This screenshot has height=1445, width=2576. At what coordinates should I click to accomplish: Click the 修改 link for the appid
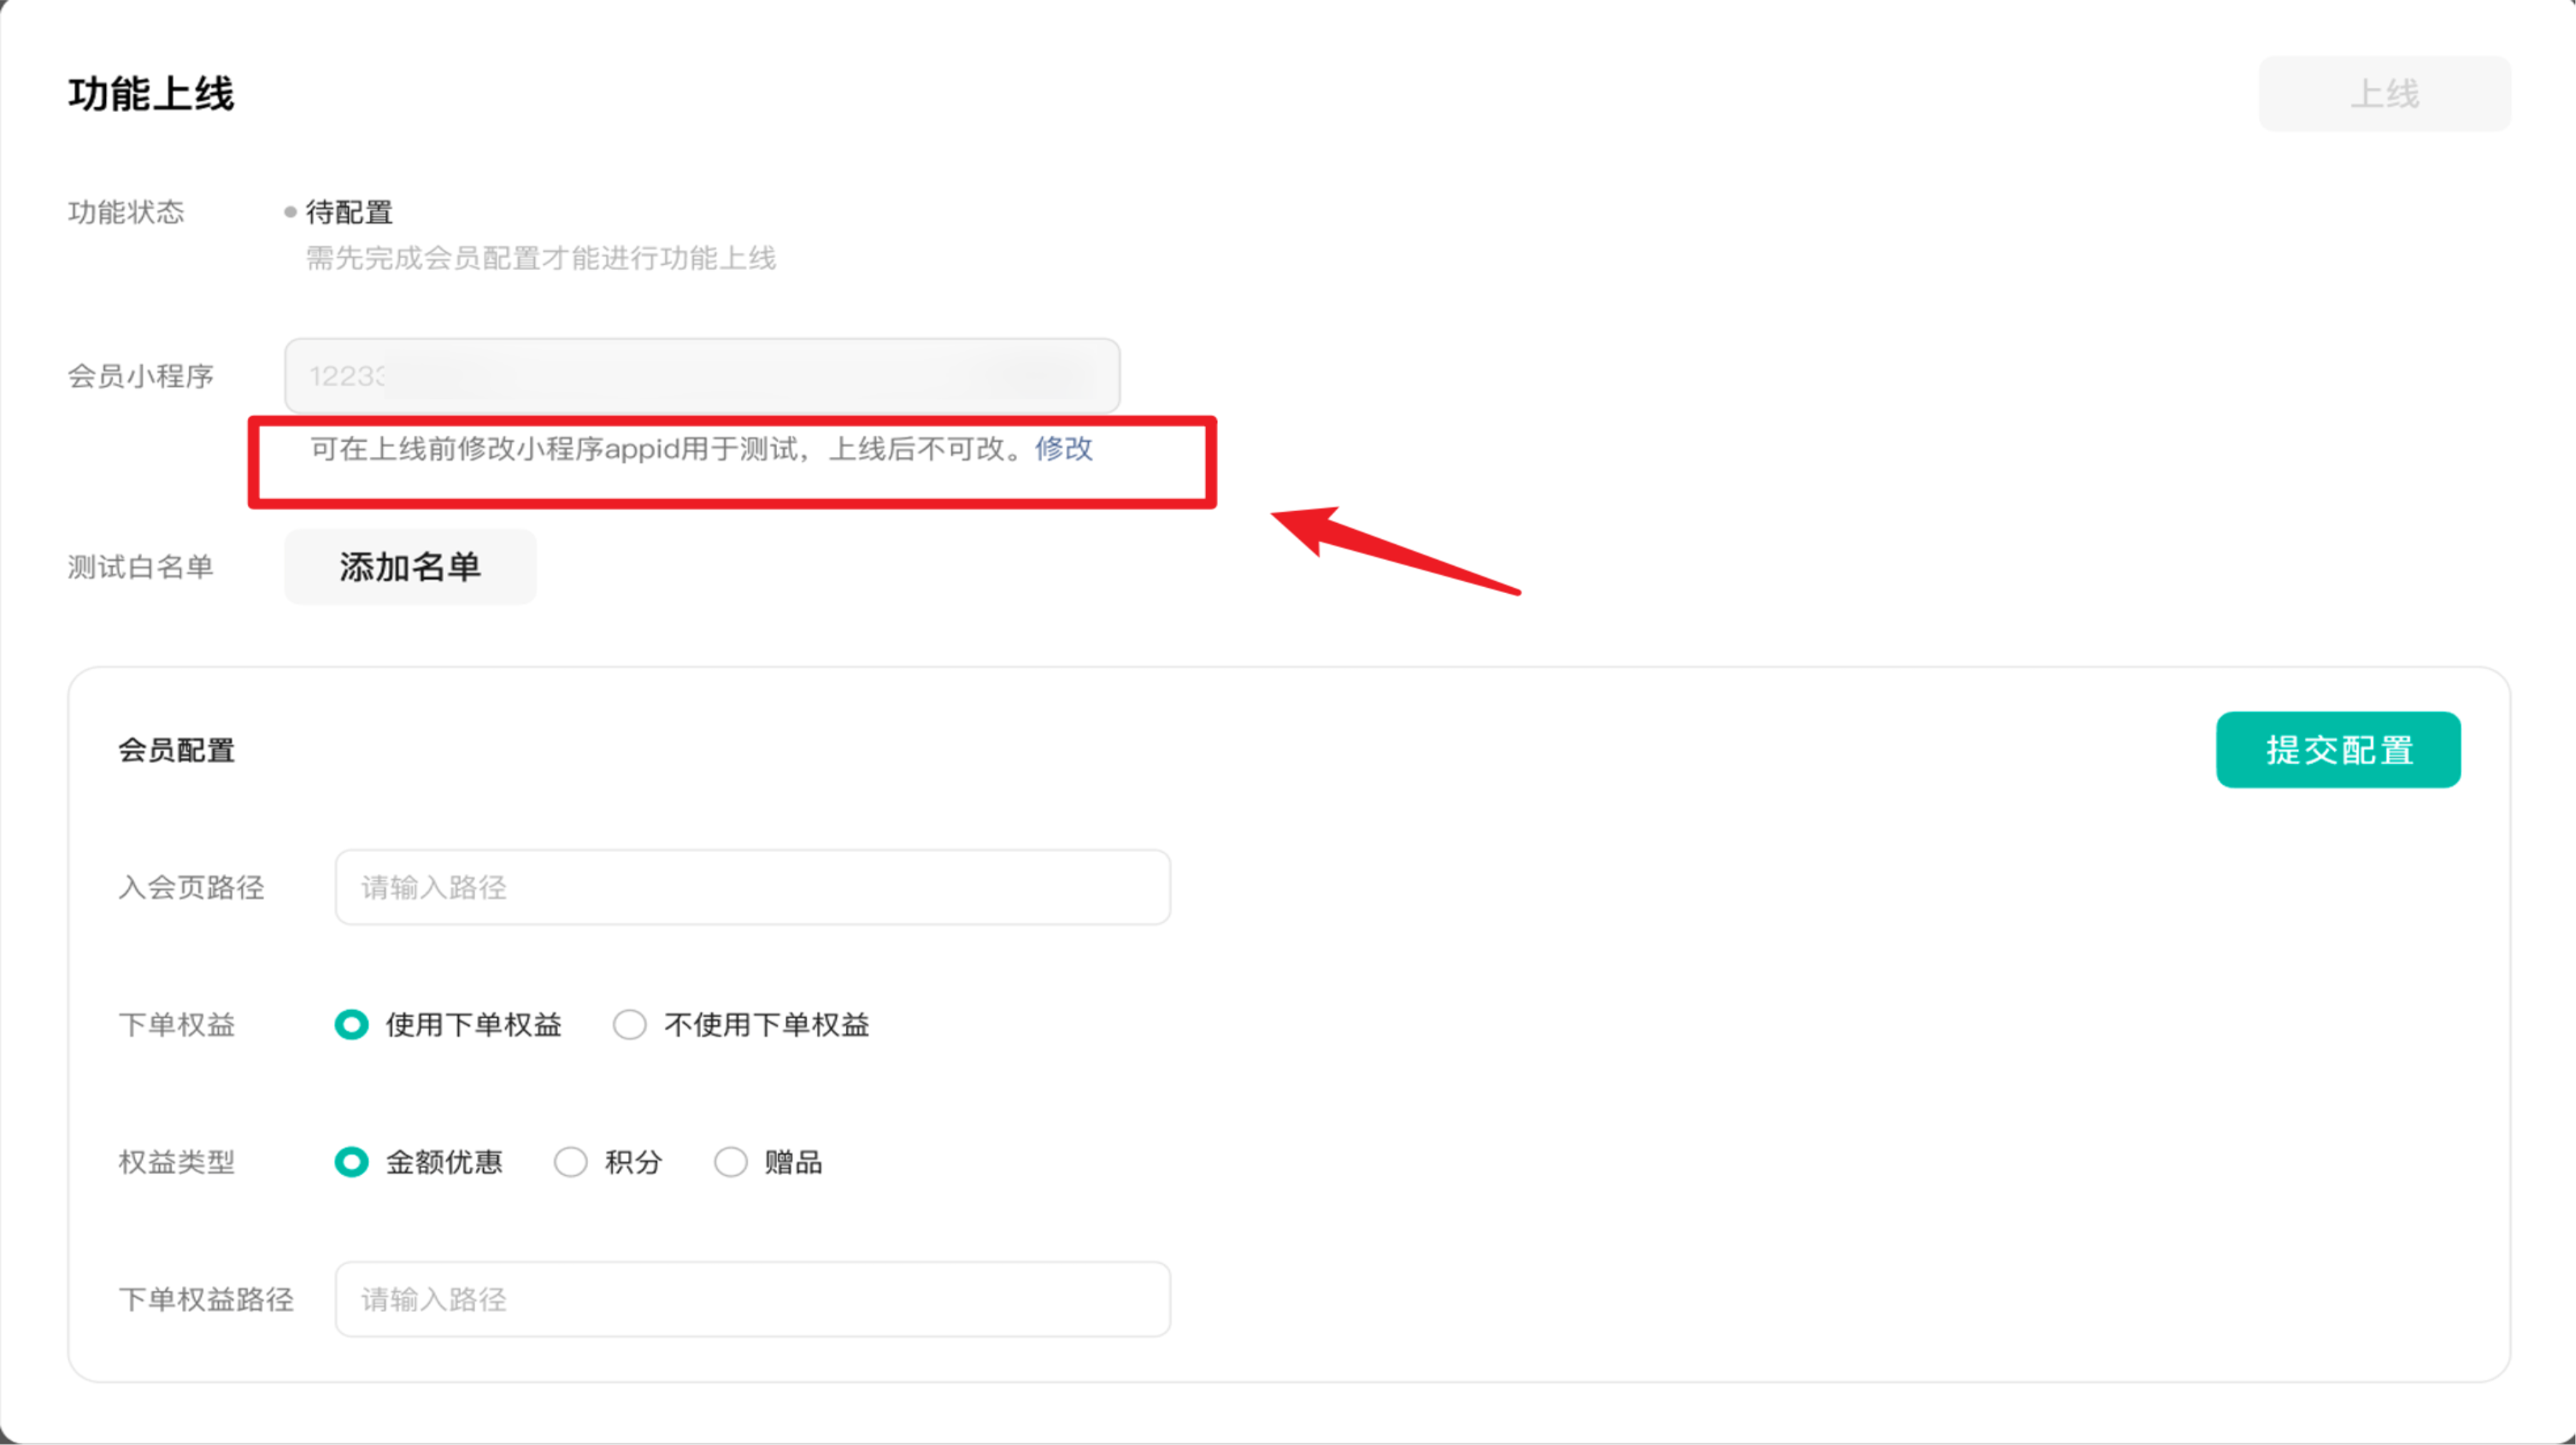[x=1063, y=449]
